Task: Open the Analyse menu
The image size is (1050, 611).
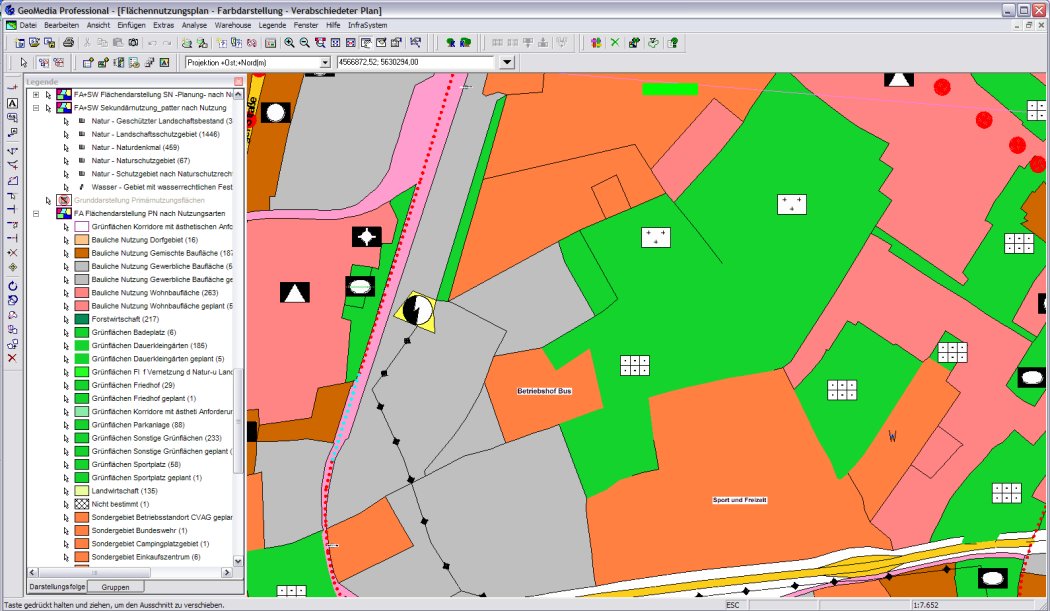Action: click(x=195, y=24)
